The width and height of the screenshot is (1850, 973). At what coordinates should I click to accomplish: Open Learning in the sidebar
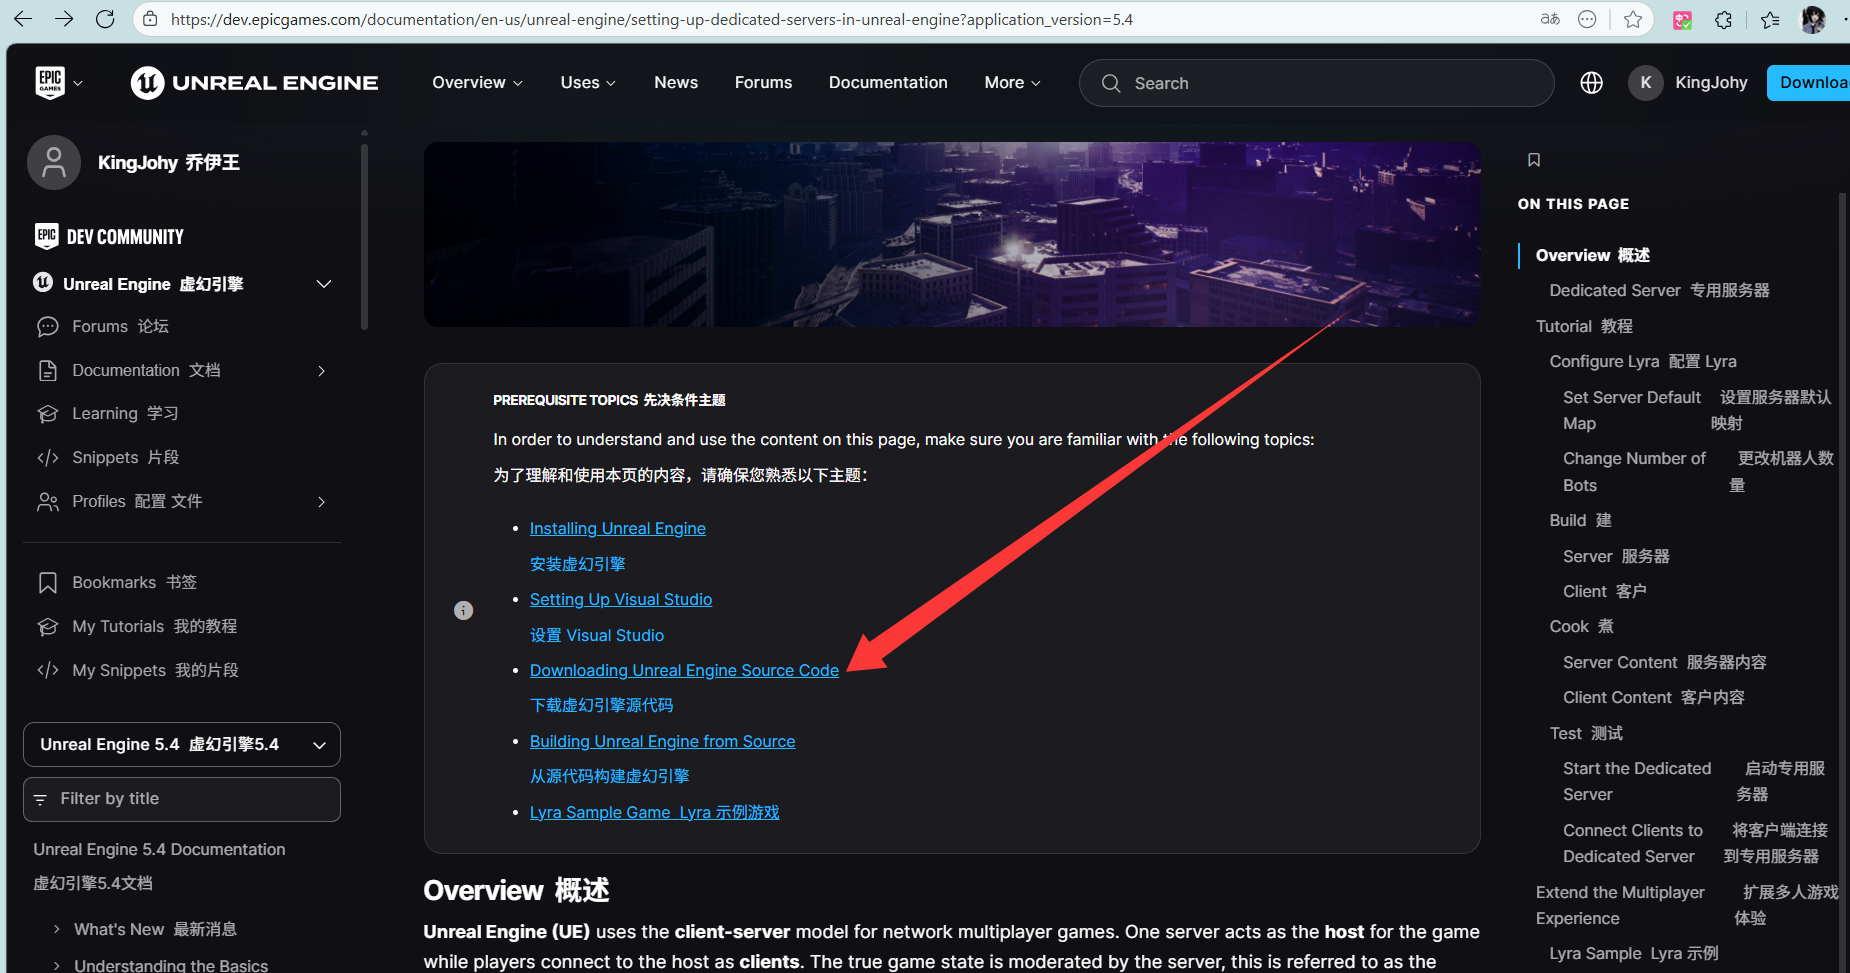125,414
